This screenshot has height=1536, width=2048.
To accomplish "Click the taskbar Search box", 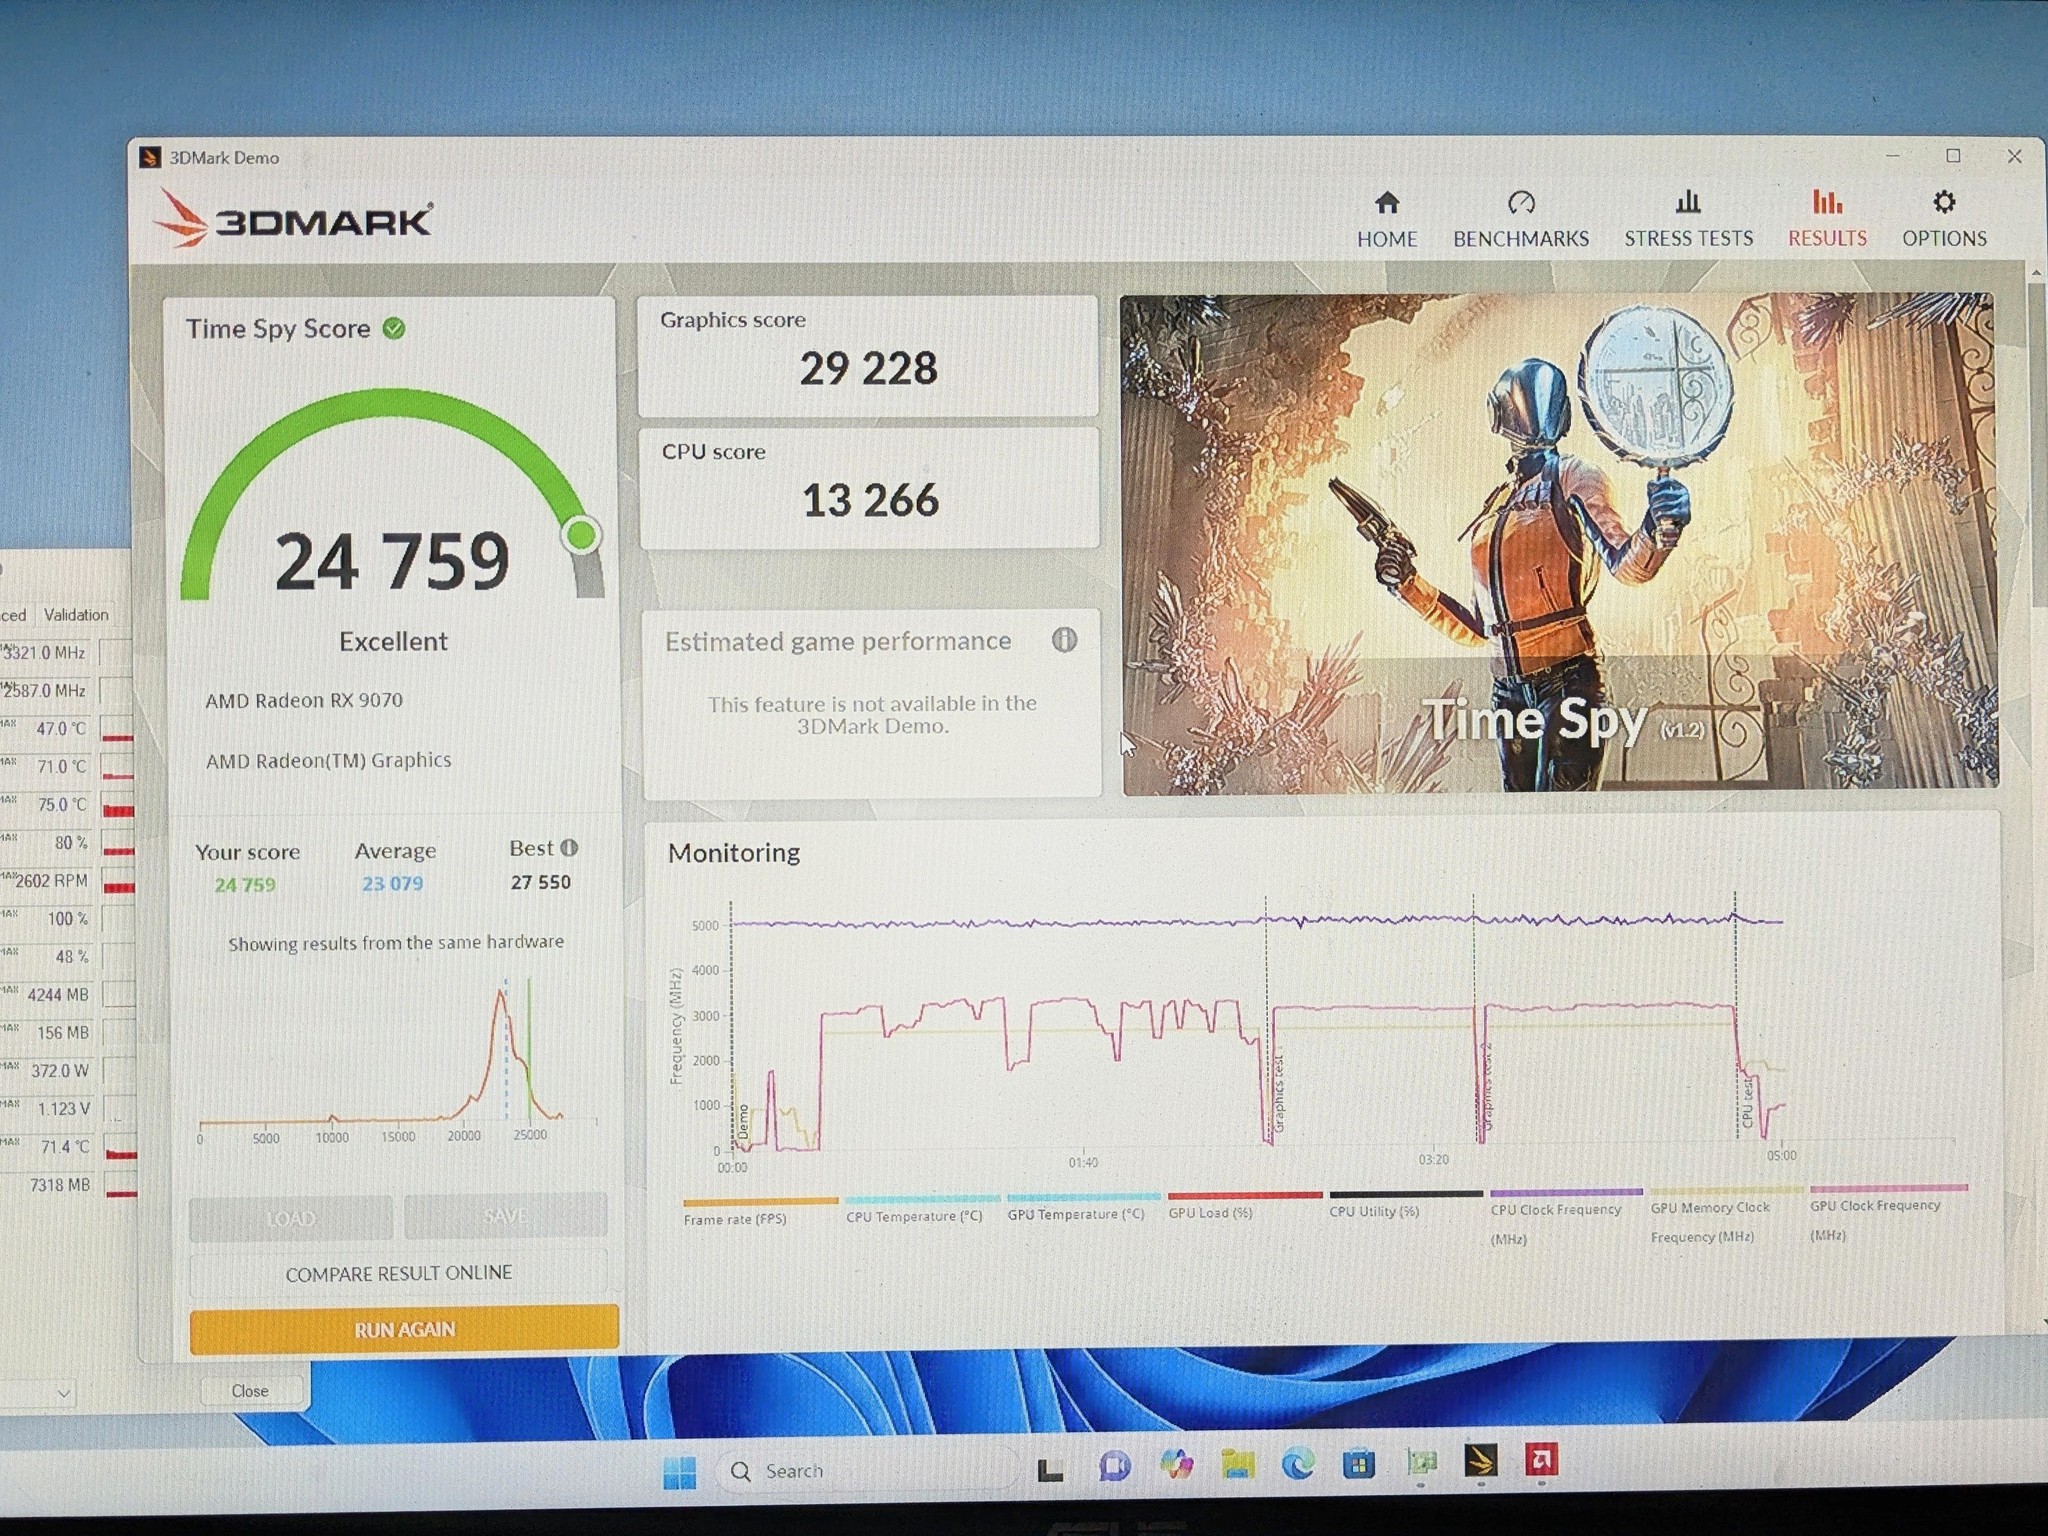I will tap(866, 1471).
